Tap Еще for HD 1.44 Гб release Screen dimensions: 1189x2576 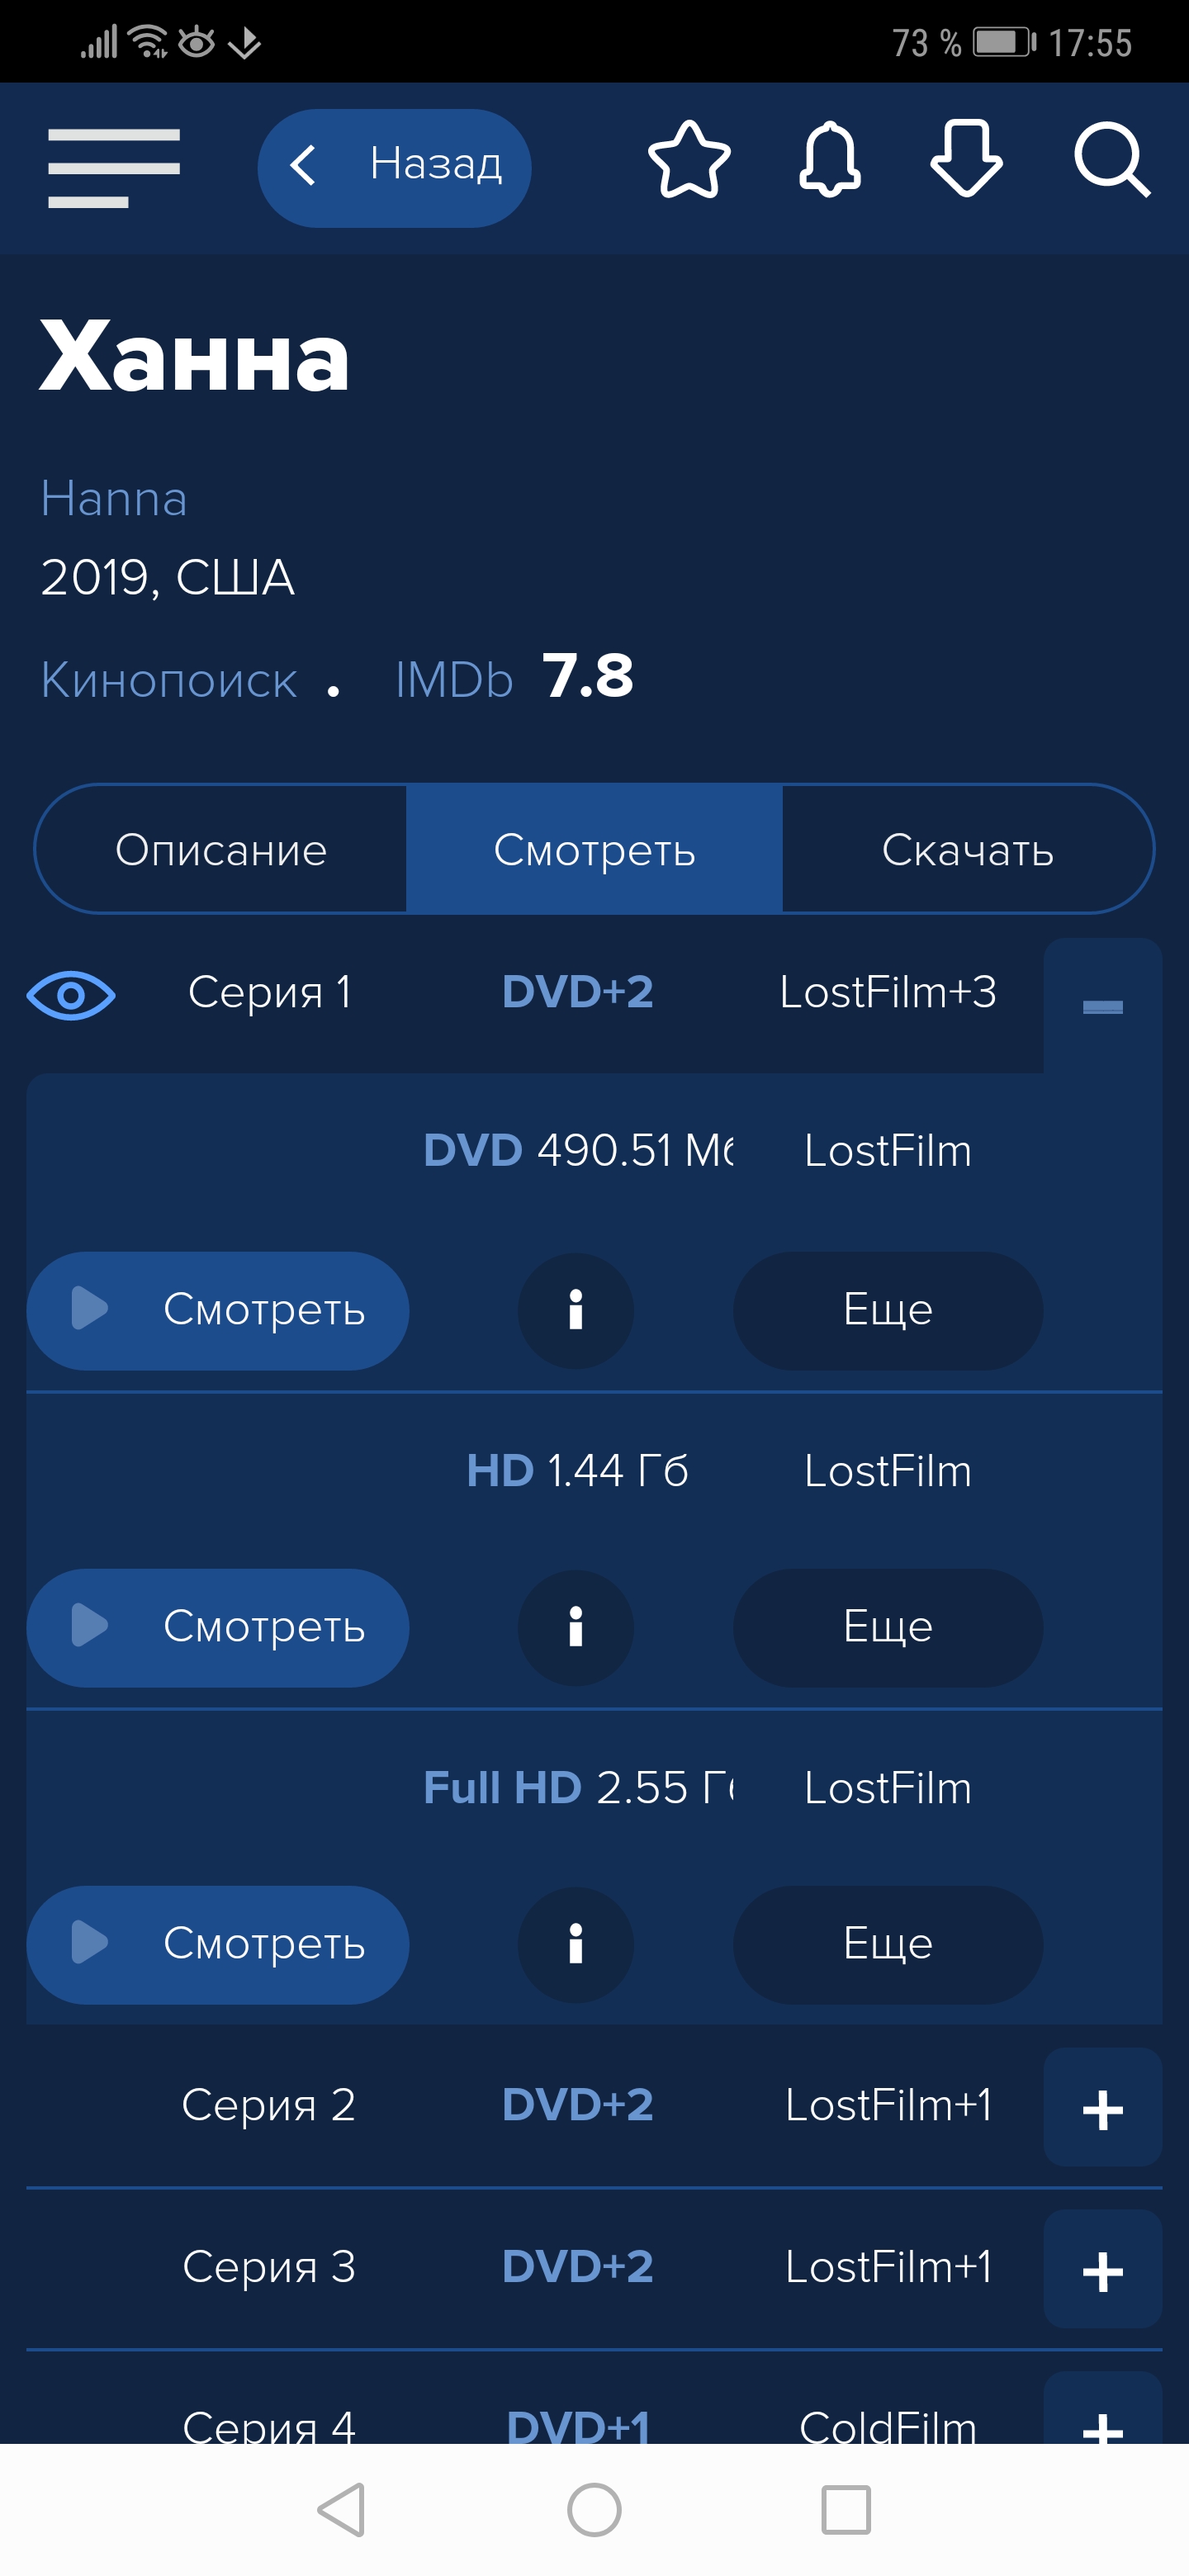(x=887, y=1627)
